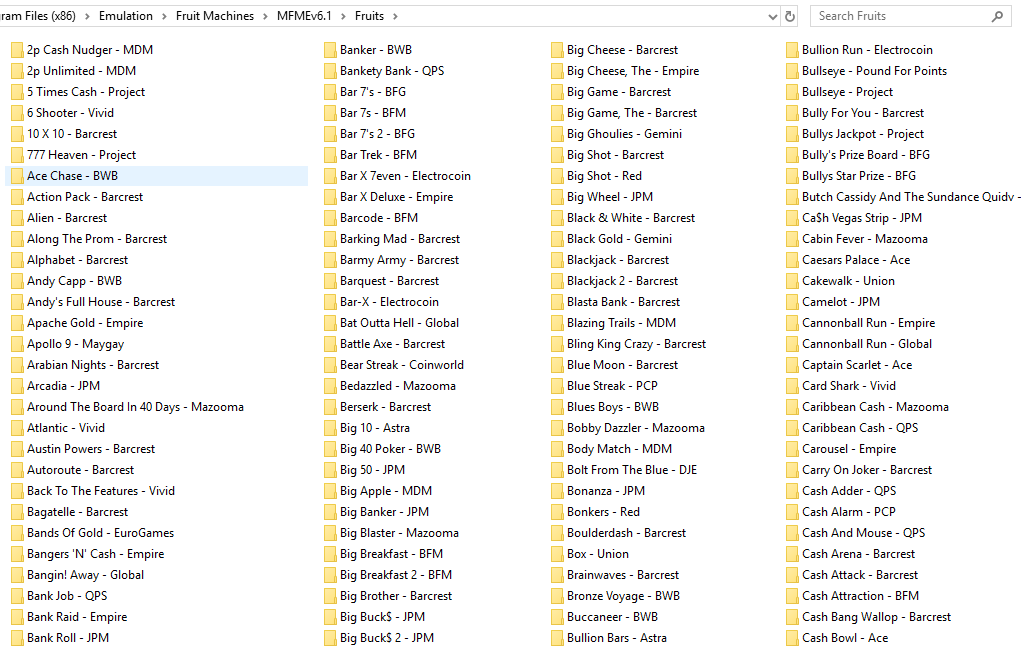The height and width of the screenshot is (661, 1021).
Task: Select Bear Streak - Coinworld folder name
Action: (x=402, y=365)
